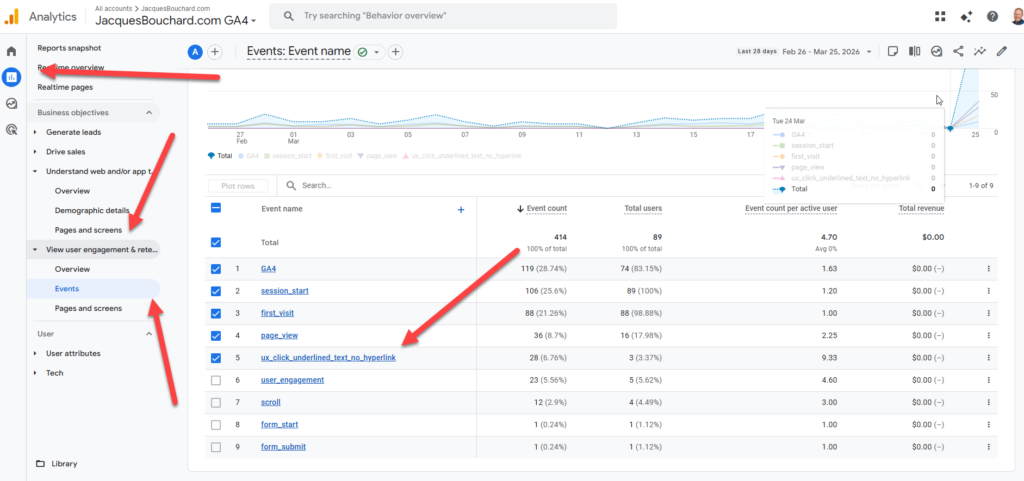Open the Advertising icon in left rail
The height and width of the screenshot is (481, 1024).
point(12,129)
